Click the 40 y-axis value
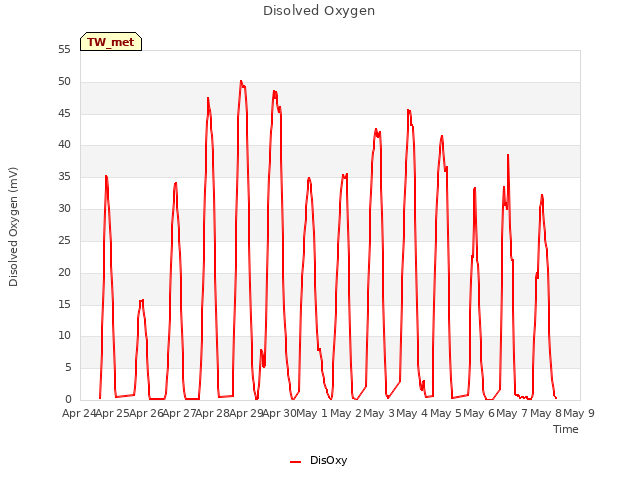The height and width of the screenshot is (480, 640). pyautogui.click(x=64, y=144)
